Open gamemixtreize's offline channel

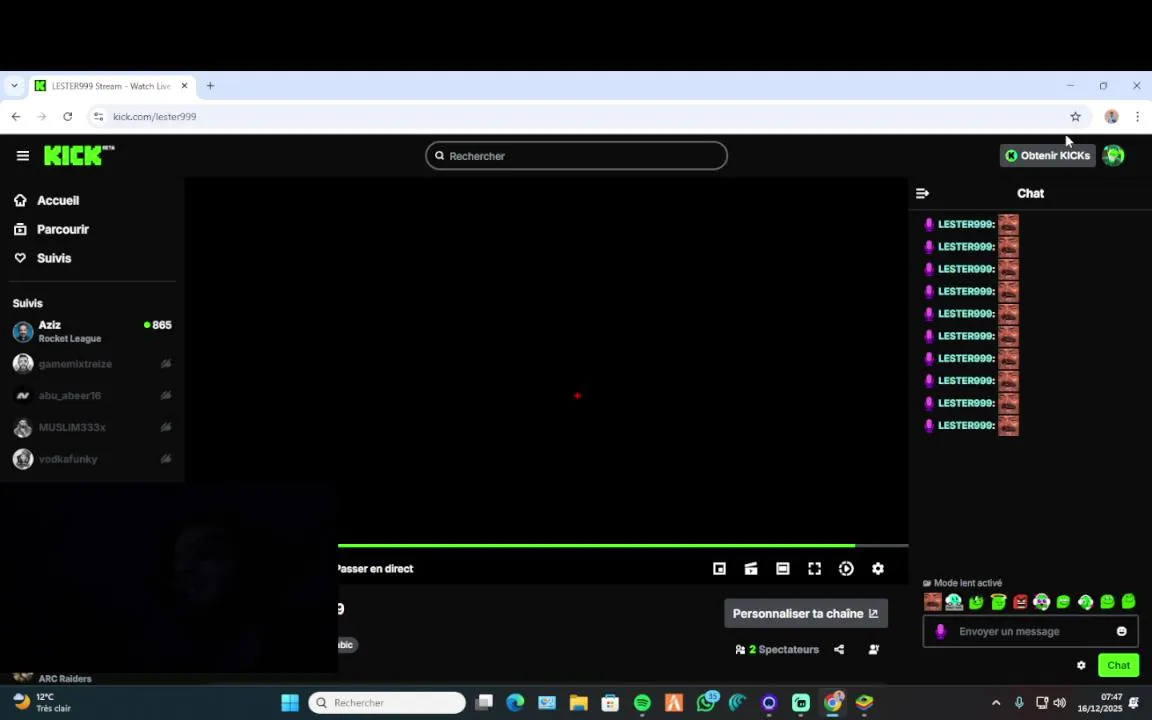click(x=92, y=364)
